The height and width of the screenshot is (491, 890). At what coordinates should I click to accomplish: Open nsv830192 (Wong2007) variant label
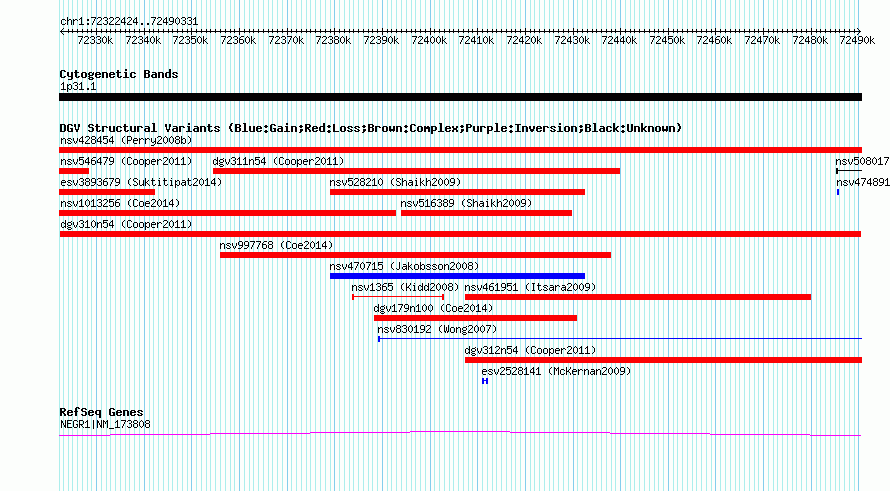[437, 329]
